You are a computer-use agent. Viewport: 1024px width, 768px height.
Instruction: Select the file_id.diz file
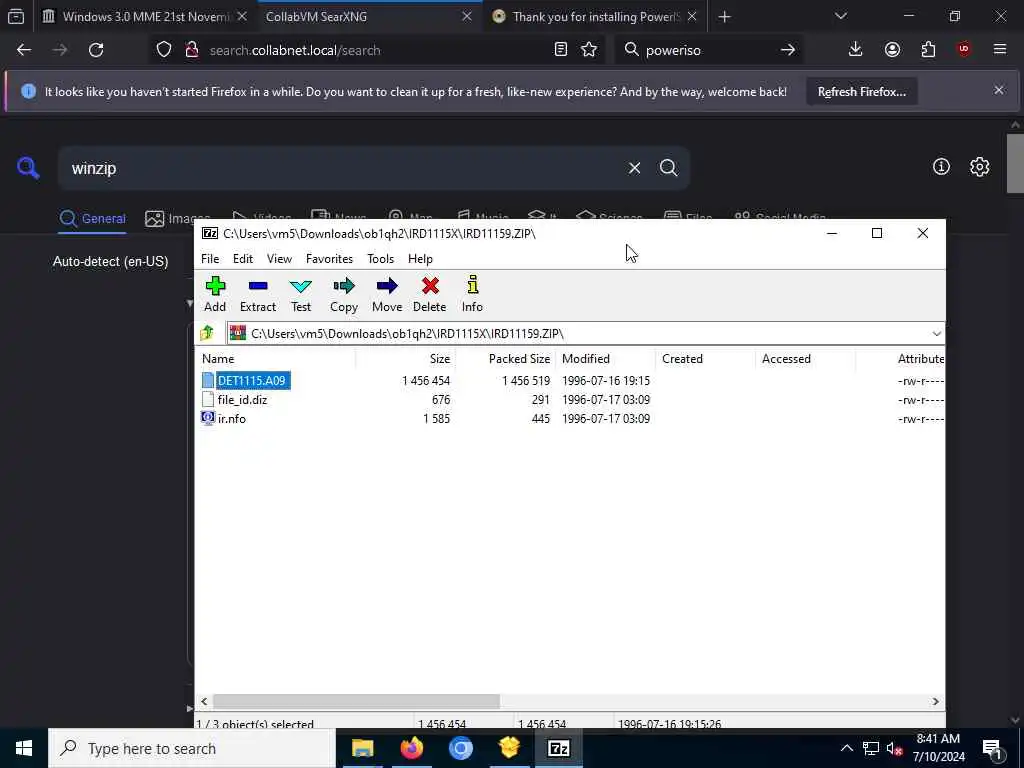242,400
